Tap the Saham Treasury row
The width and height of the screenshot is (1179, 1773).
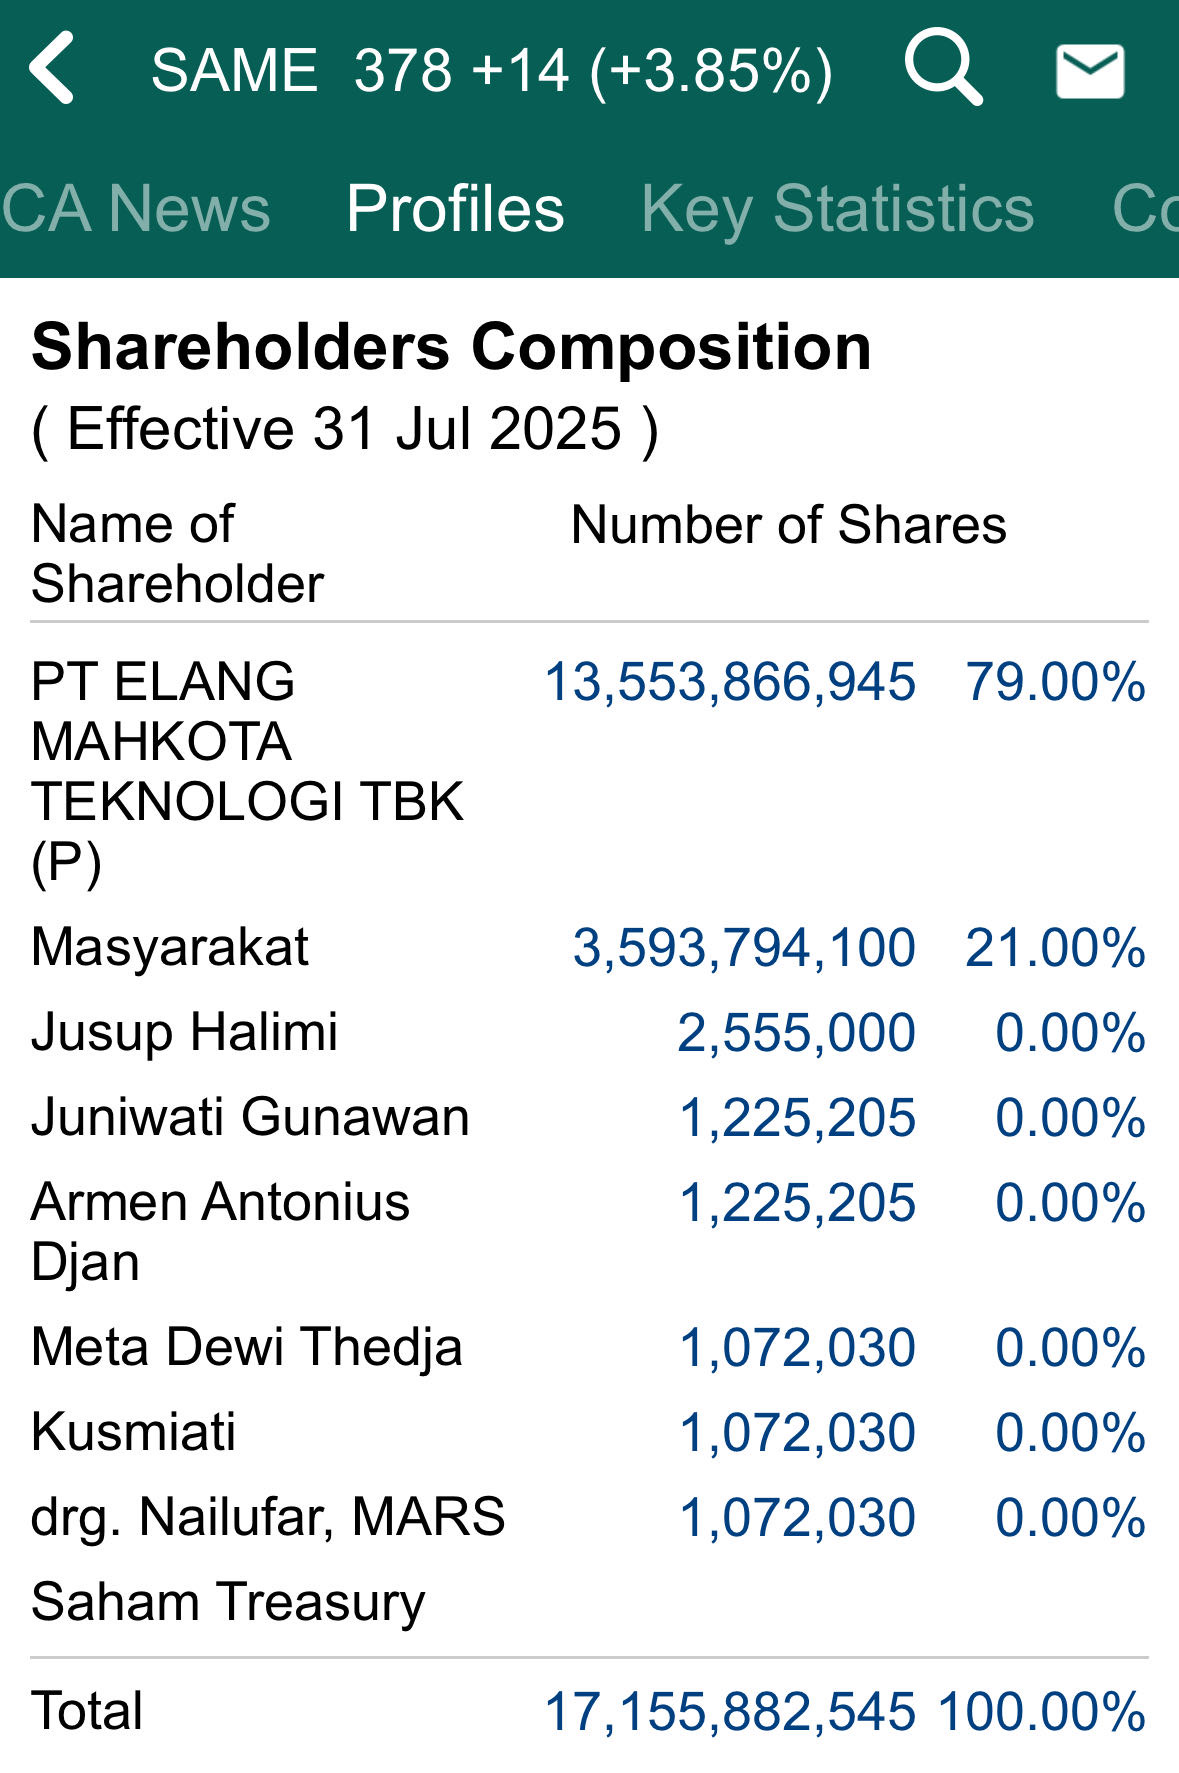coord(589,1602)
